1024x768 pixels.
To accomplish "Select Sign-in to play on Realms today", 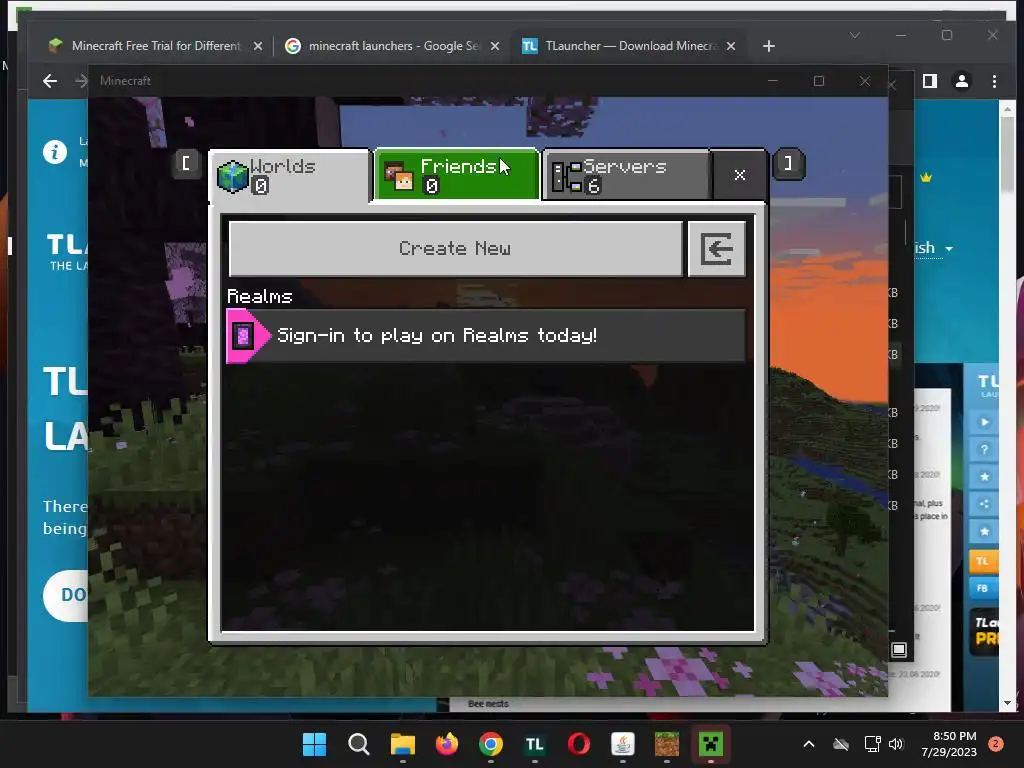I will (485, 335).
